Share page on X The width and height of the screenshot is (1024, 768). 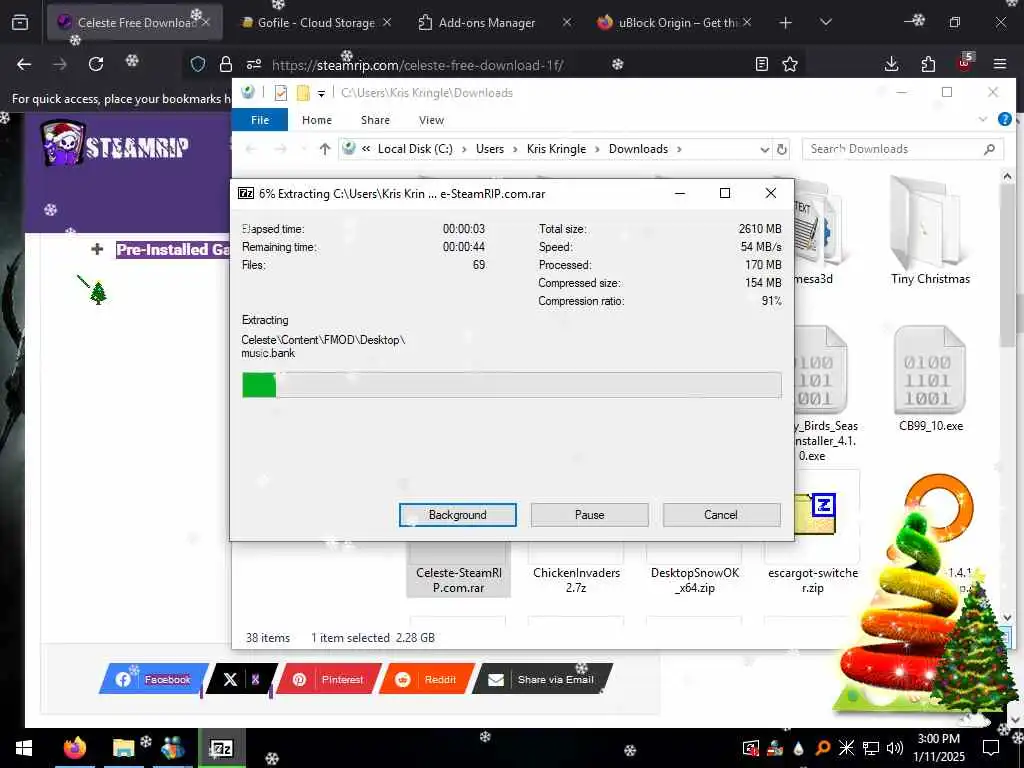pos(242,679)
